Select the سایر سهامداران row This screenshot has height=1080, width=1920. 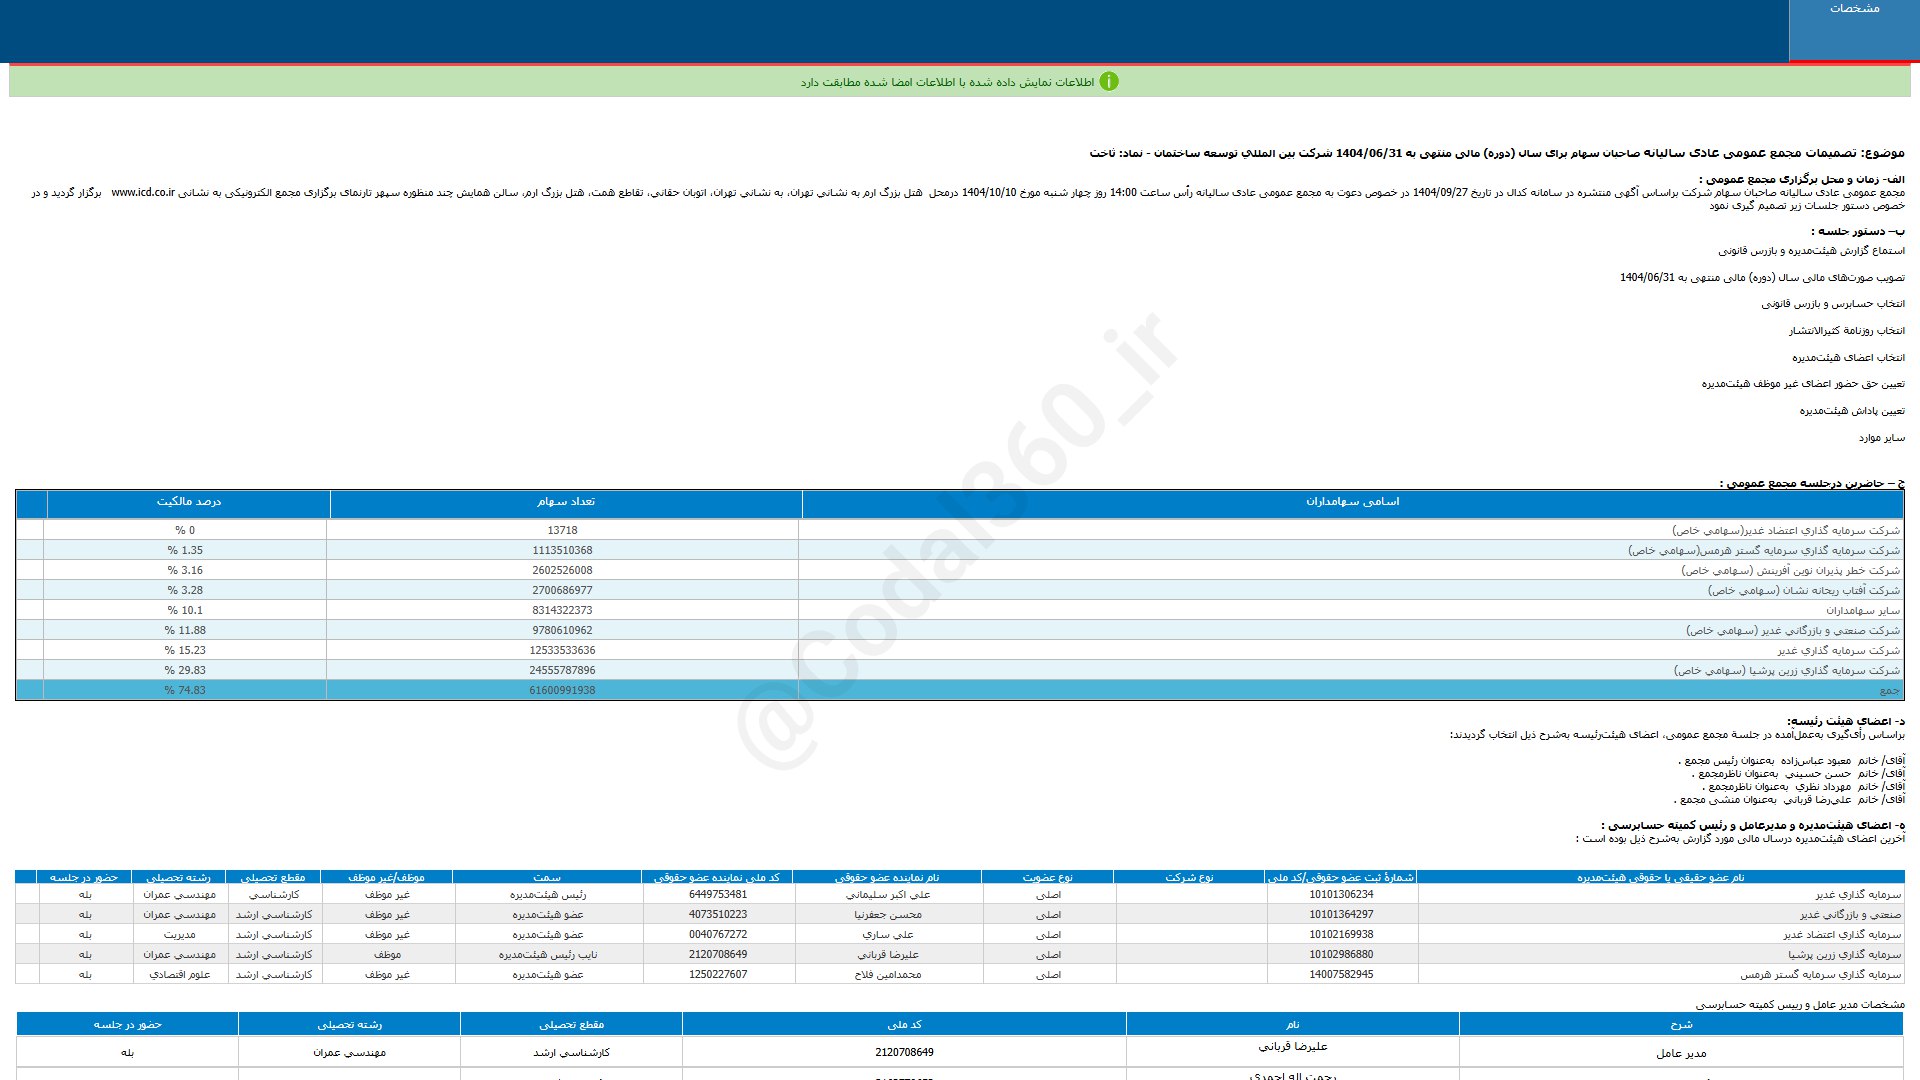[1862, 610]
